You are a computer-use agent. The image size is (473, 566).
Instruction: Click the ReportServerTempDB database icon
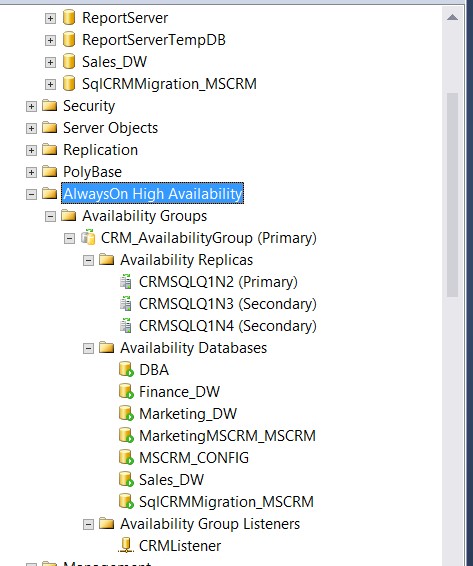pyautogui.click(x=69, y=39)
